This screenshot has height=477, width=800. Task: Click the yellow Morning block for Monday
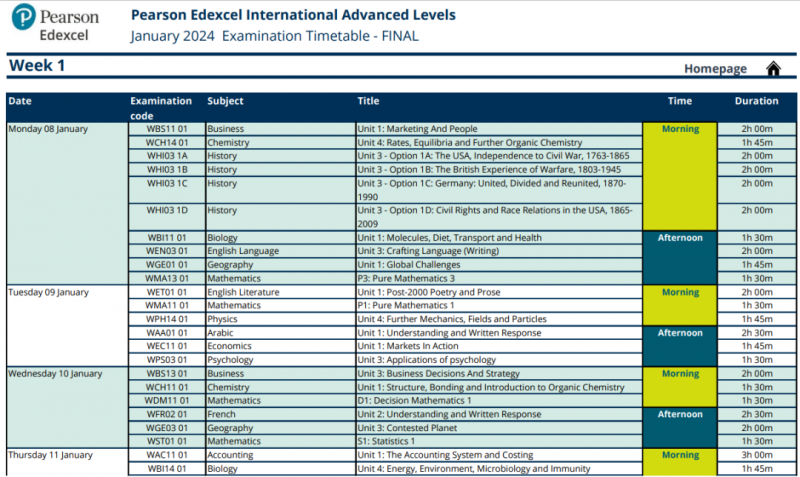[x=680, y=176]
